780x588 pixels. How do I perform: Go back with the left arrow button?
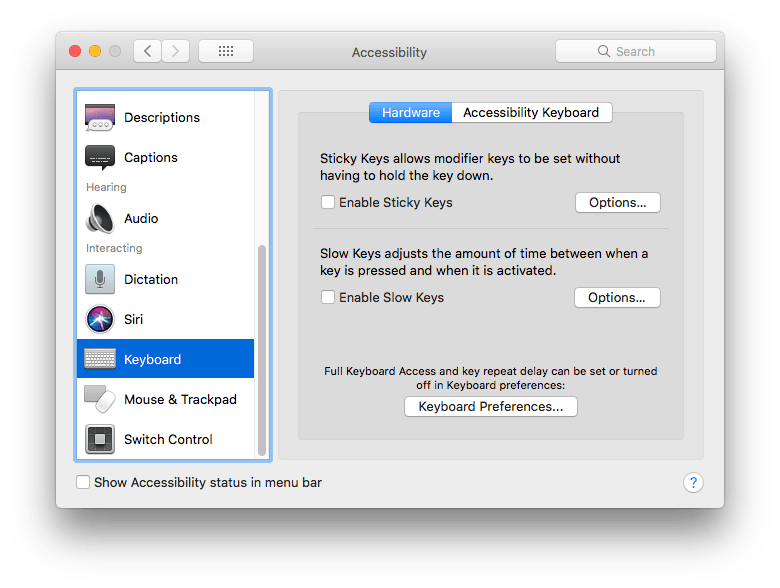[x=148, y=52]
